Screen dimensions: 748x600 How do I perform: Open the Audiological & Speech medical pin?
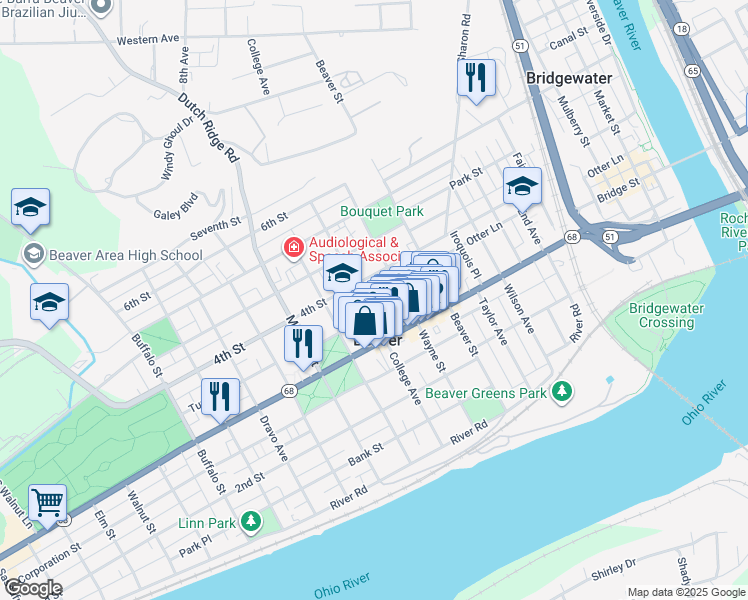point(293,248)
